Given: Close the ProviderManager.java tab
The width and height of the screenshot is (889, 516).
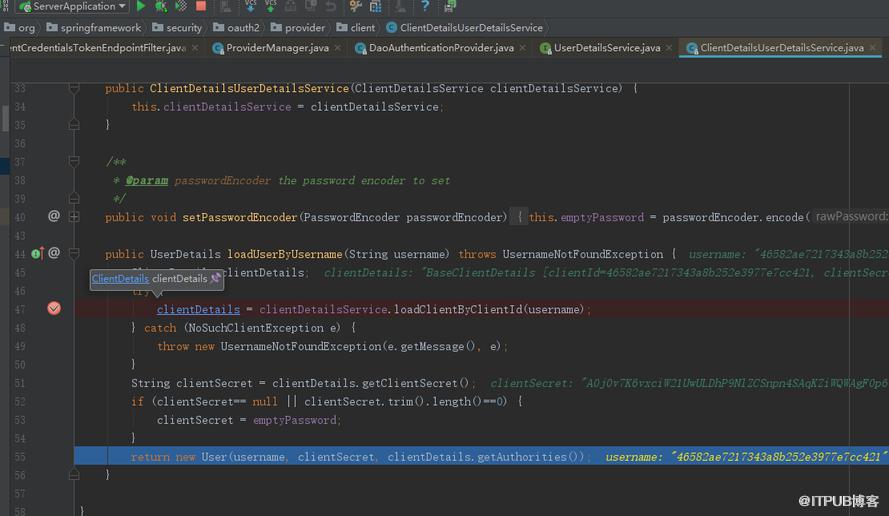Looking at the screenshot, I should click(x=338, y=48).
